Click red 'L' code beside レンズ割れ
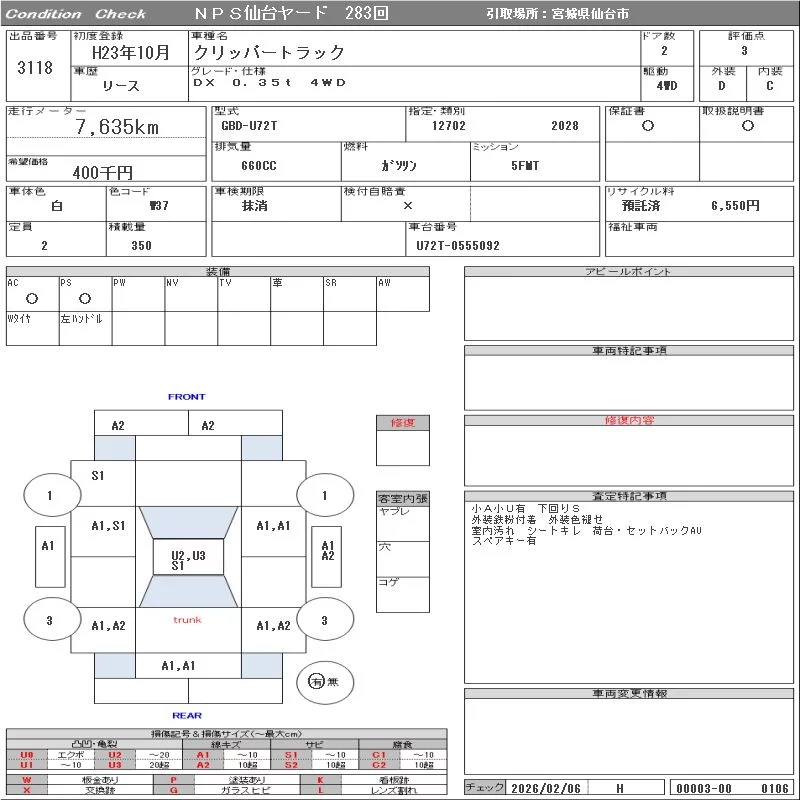The height and width of the screenshot is (800, 800). tap(321, 790)
